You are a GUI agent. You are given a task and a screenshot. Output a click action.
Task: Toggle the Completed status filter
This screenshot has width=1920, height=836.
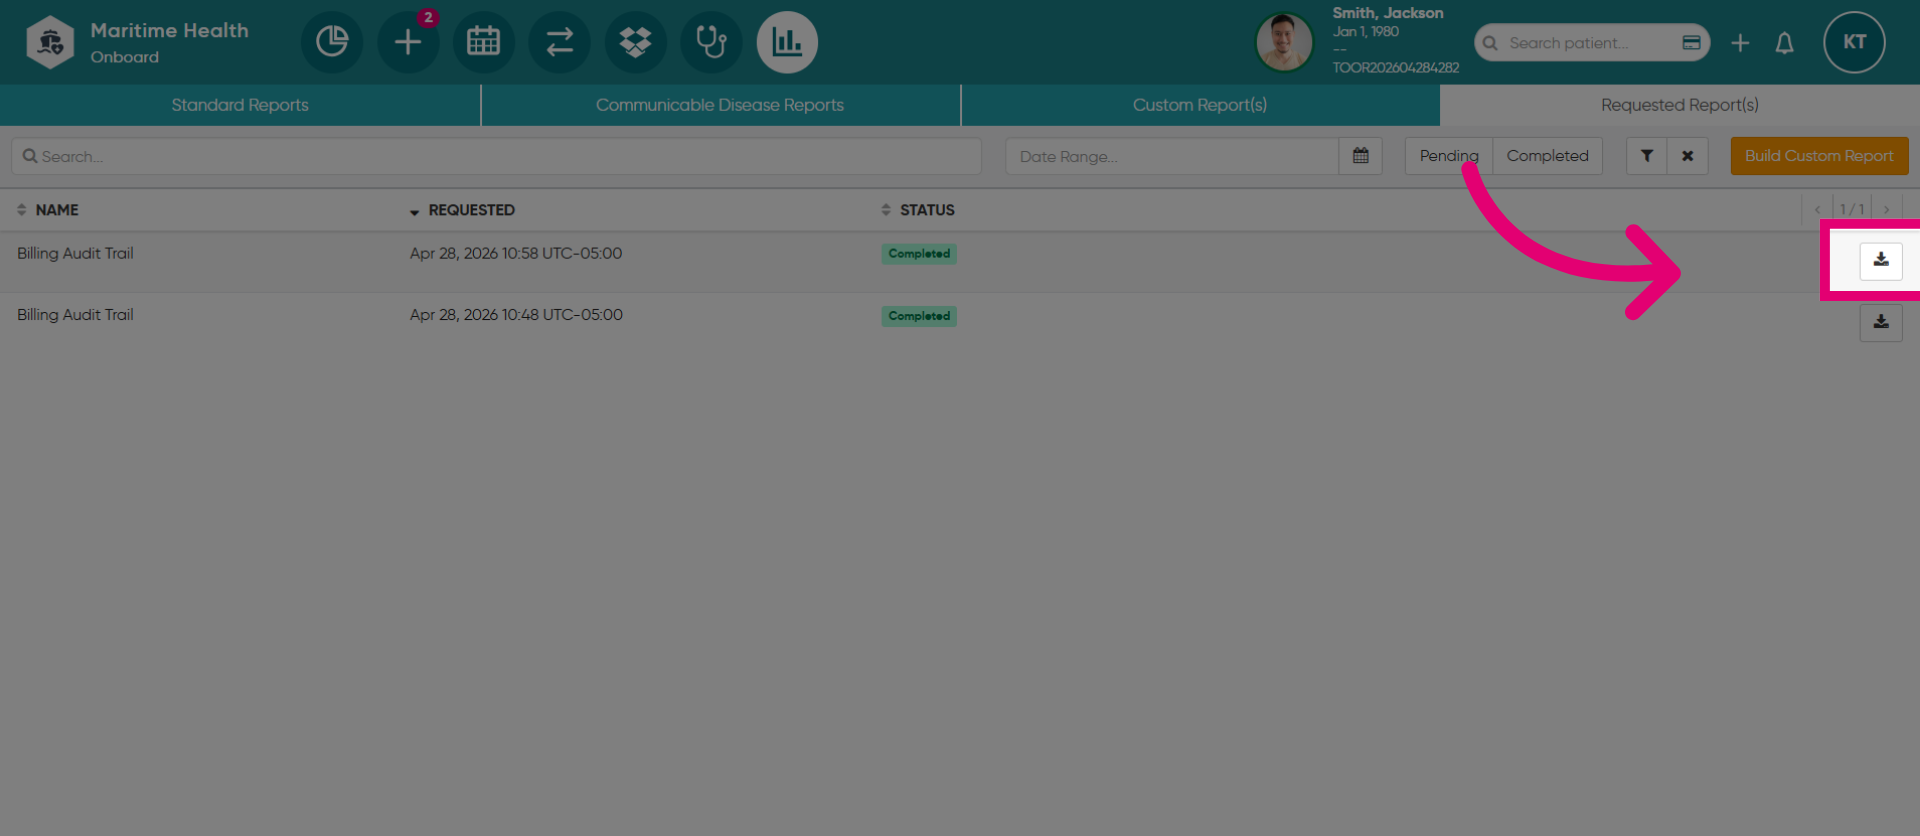tap(1547, 156)
